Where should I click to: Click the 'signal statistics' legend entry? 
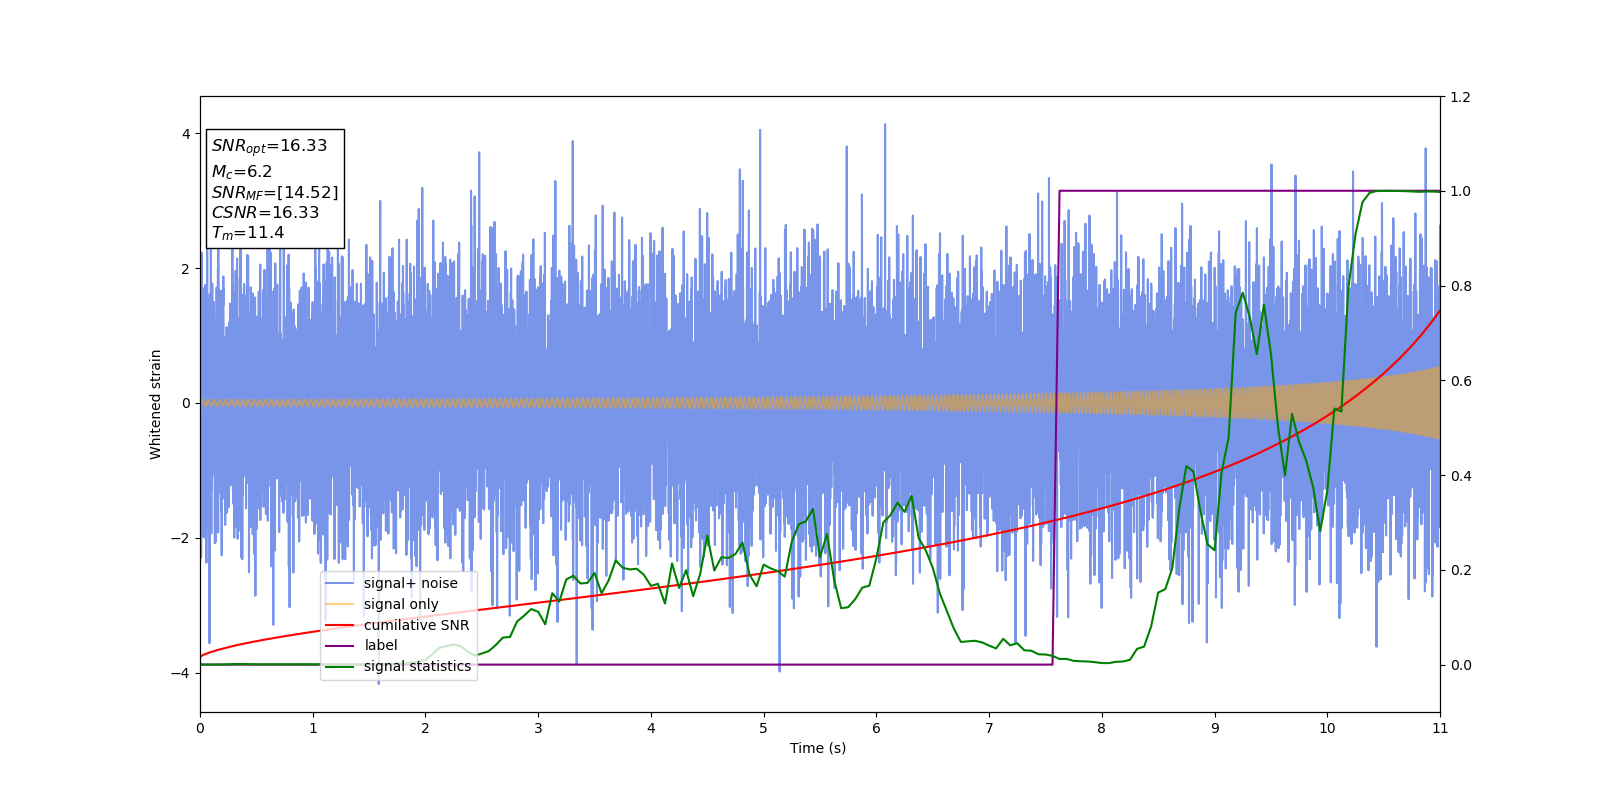coord(417,666)
